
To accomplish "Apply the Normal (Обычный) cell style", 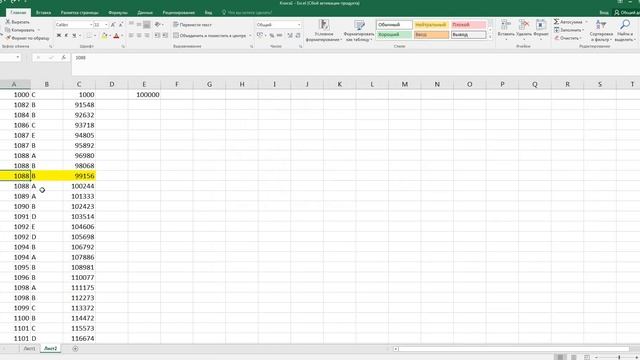I will tap(394, 25).
